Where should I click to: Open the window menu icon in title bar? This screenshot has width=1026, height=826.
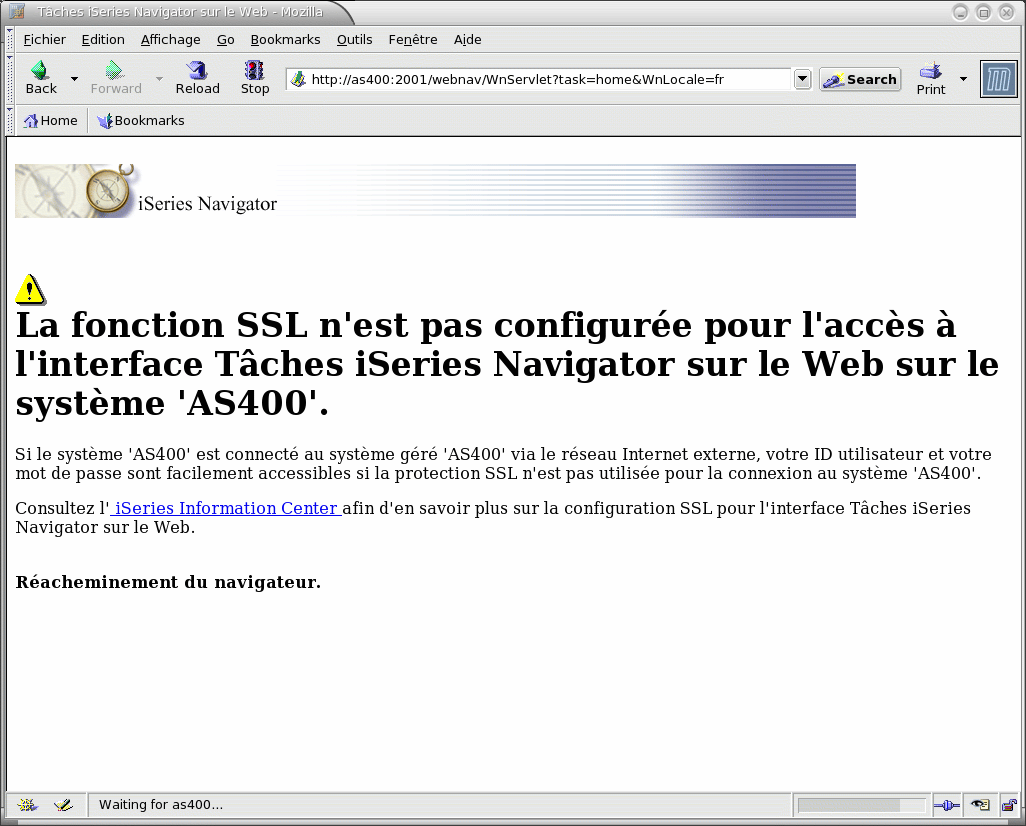coord(17,11)
